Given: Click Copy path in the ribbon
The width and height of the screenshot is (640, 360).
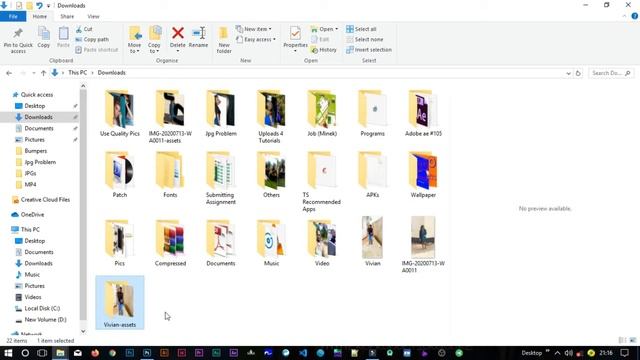Looking at the screenshot, I should (92, 40).
